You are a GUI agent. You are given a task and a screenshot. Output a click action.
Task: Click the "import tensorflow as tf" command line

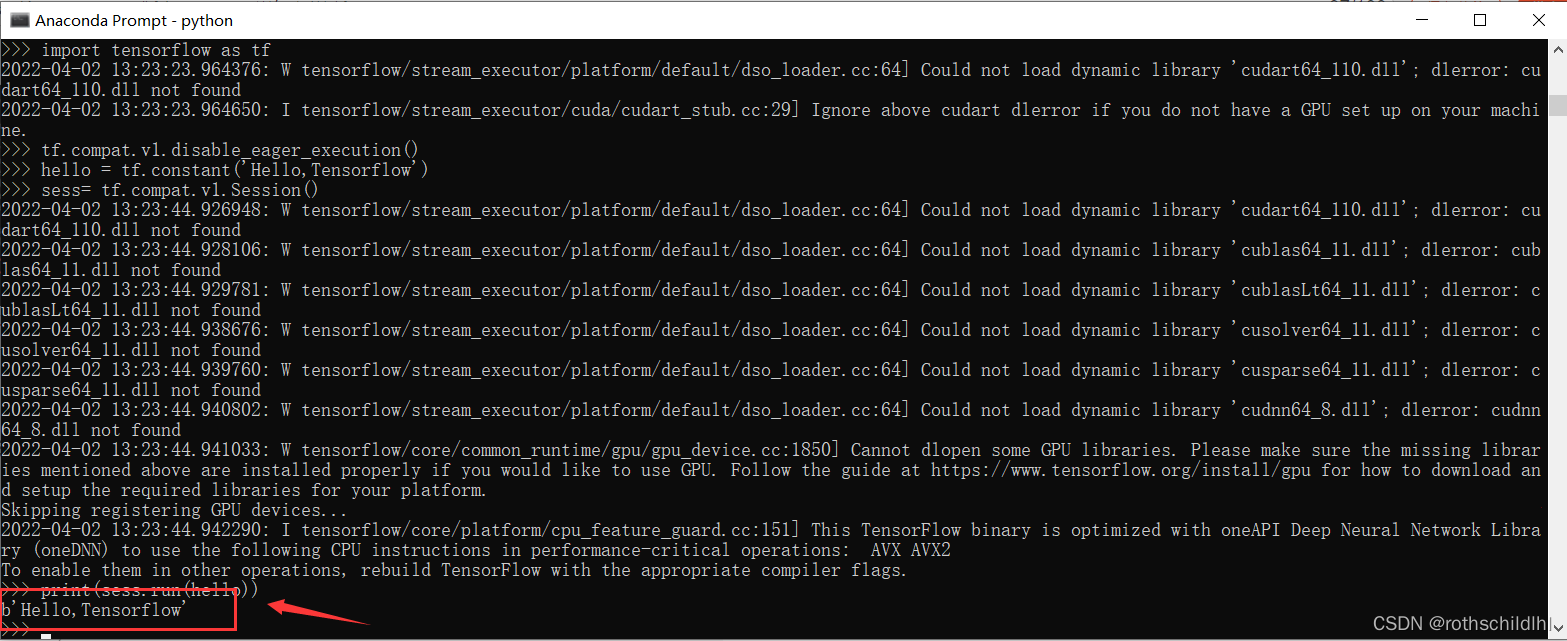pyautogui.click(x=155, y=50)
